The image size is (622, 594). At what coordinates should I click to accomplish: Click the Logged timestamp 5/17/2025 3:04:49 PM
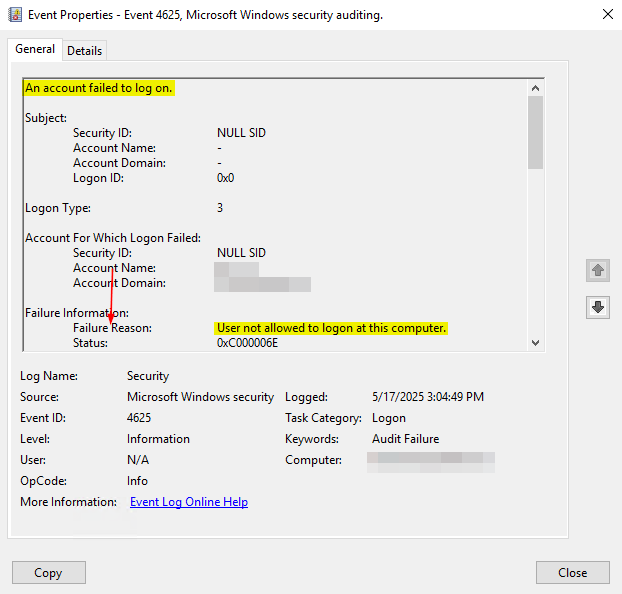[427, 397]
